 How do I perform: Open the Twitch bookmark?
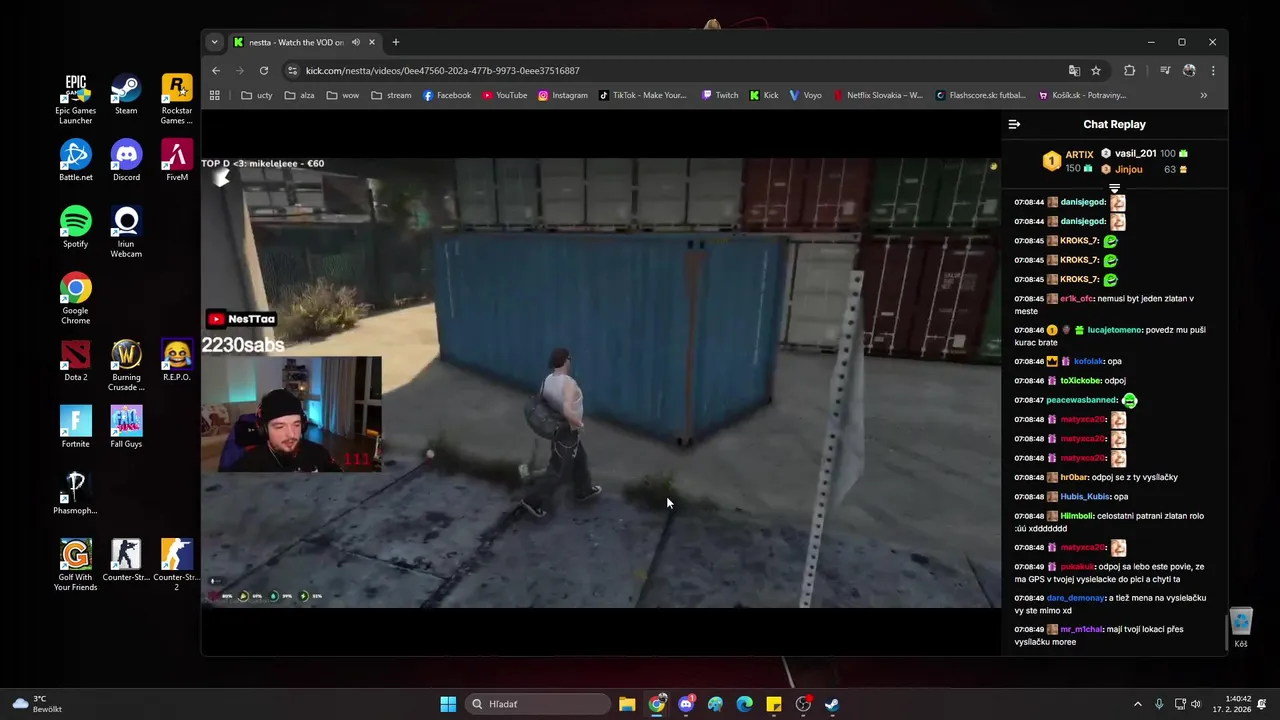pos(720,95)
